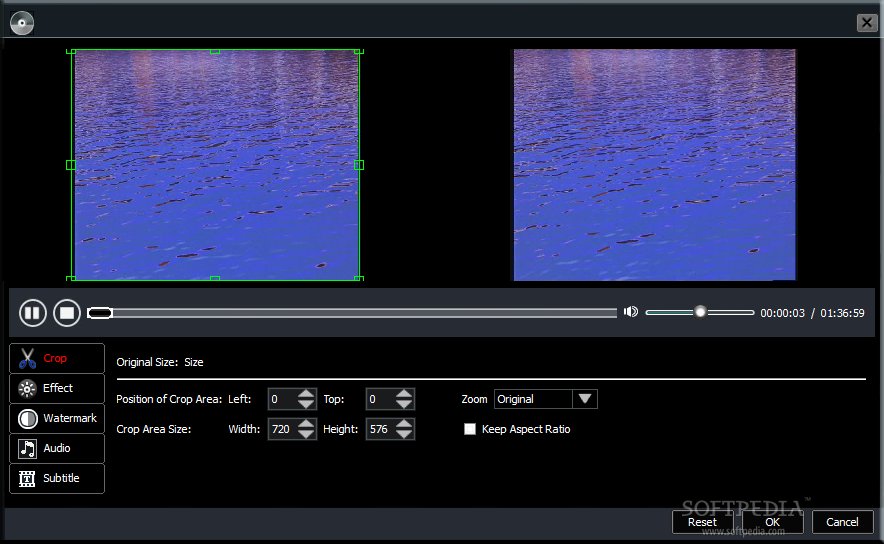
Task: Click the middle of the playback progress track
Action: (x=352, y=313)
